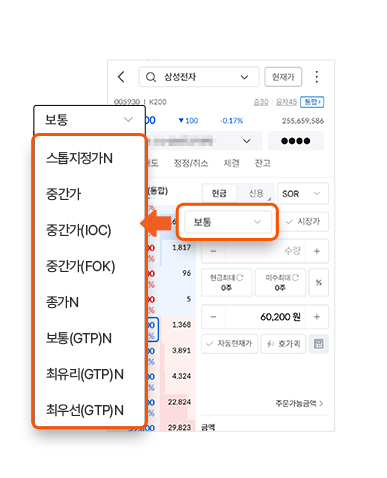
Task: Click the volume figure 255,659,586
Action: pyautogui.click(x=303, y=121)
